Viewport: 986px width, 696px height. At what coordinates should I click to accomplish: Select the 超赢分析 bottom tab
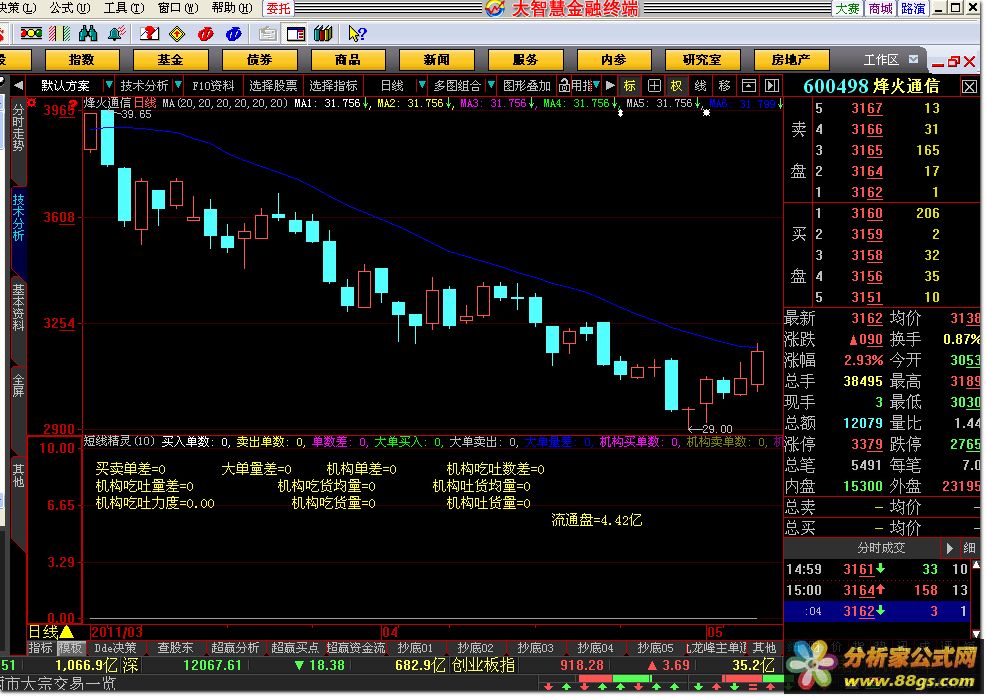click(x=235, y=648)
